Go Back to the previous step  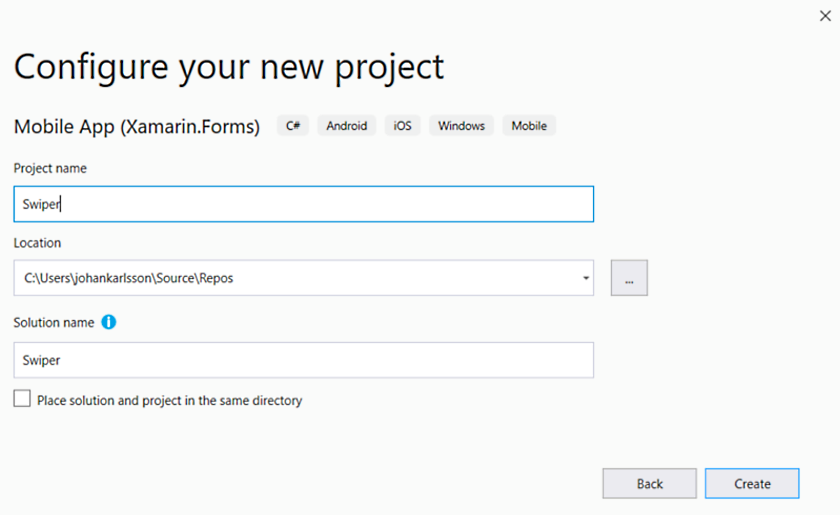pos(649,483)
